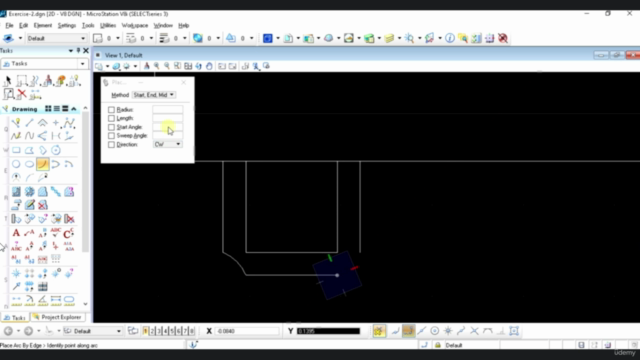Select the Hatch Area pattern tool
Viewport: 640px width, 360px height.
pyautogui.click(x=16, y=191)
